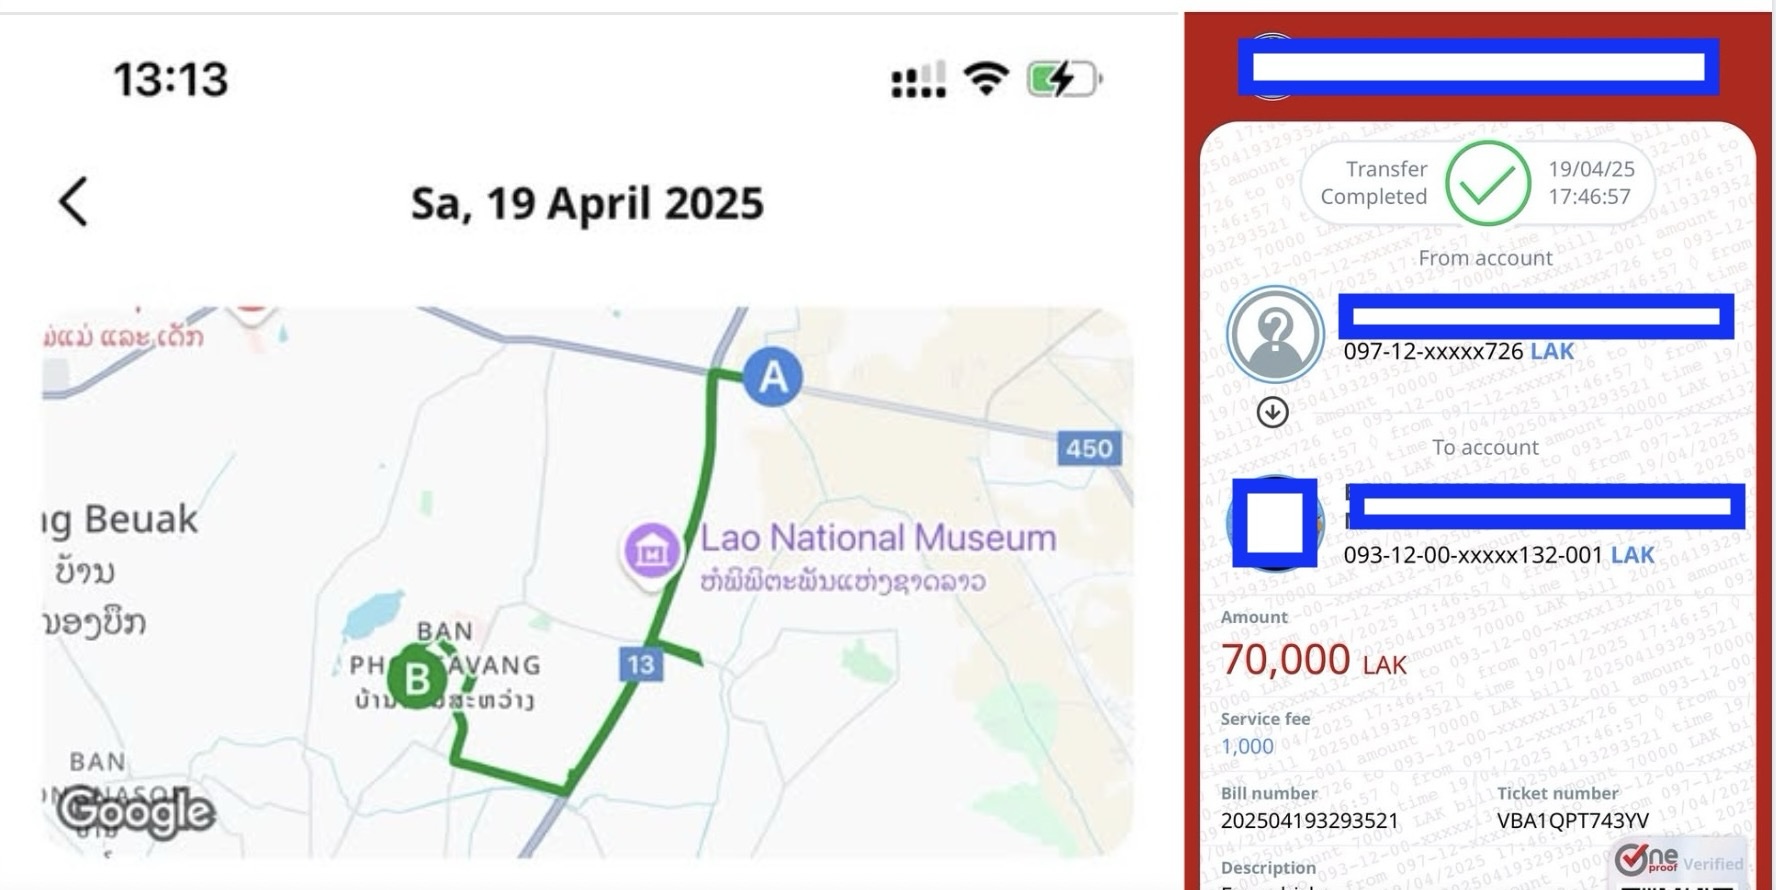This screenshot has height=890, width=1776.
Task: Select the bill number 202504193293521
Action: click(1309, 821)
